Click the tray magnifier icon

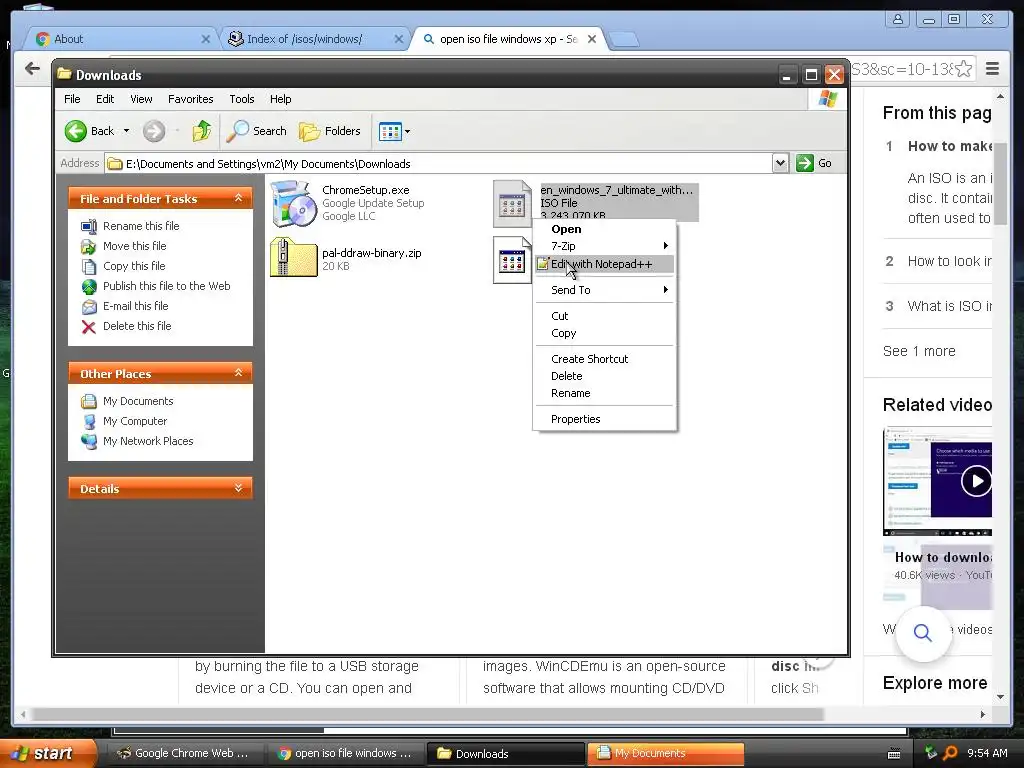tap(950, 753)
